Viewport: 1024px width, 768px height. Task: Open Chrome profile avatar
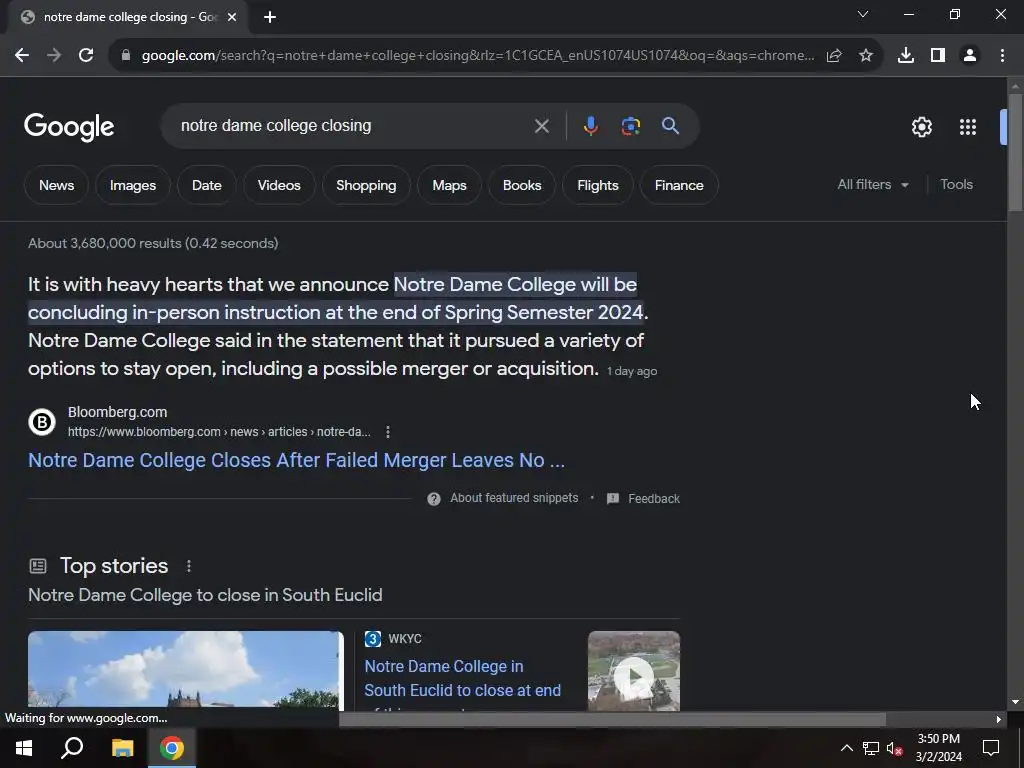point(970,56)
